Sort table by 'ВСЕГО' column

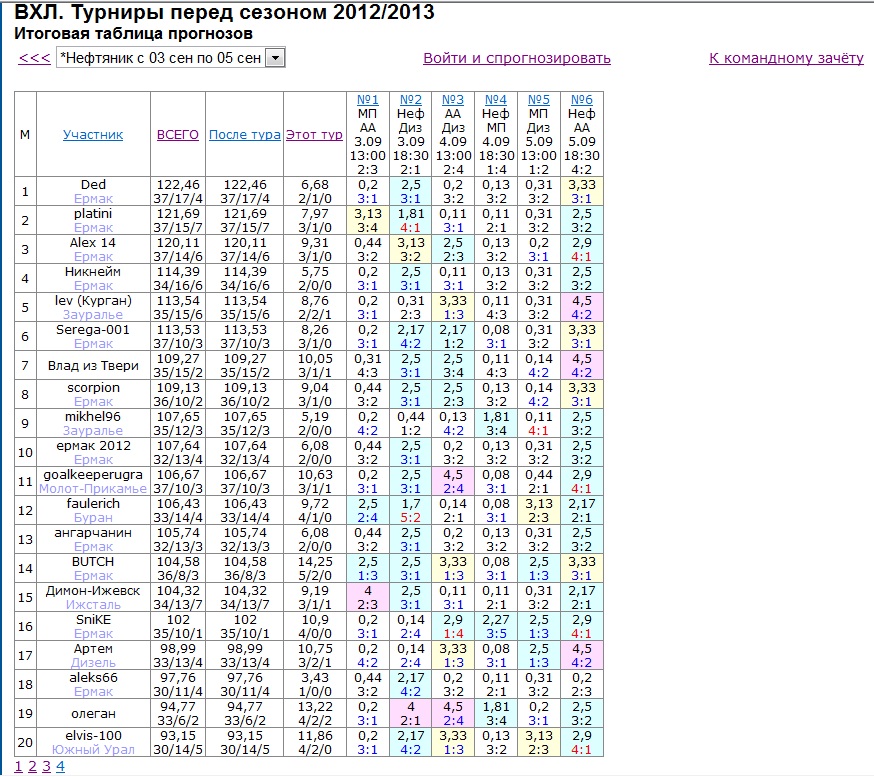click(x=178, y=135)
